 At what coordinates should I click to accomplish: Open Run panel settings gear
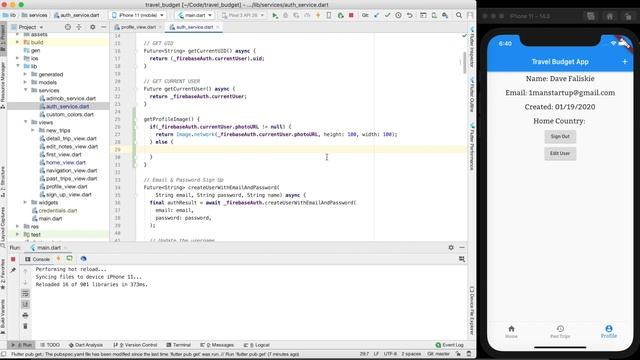tap(451, 247)
